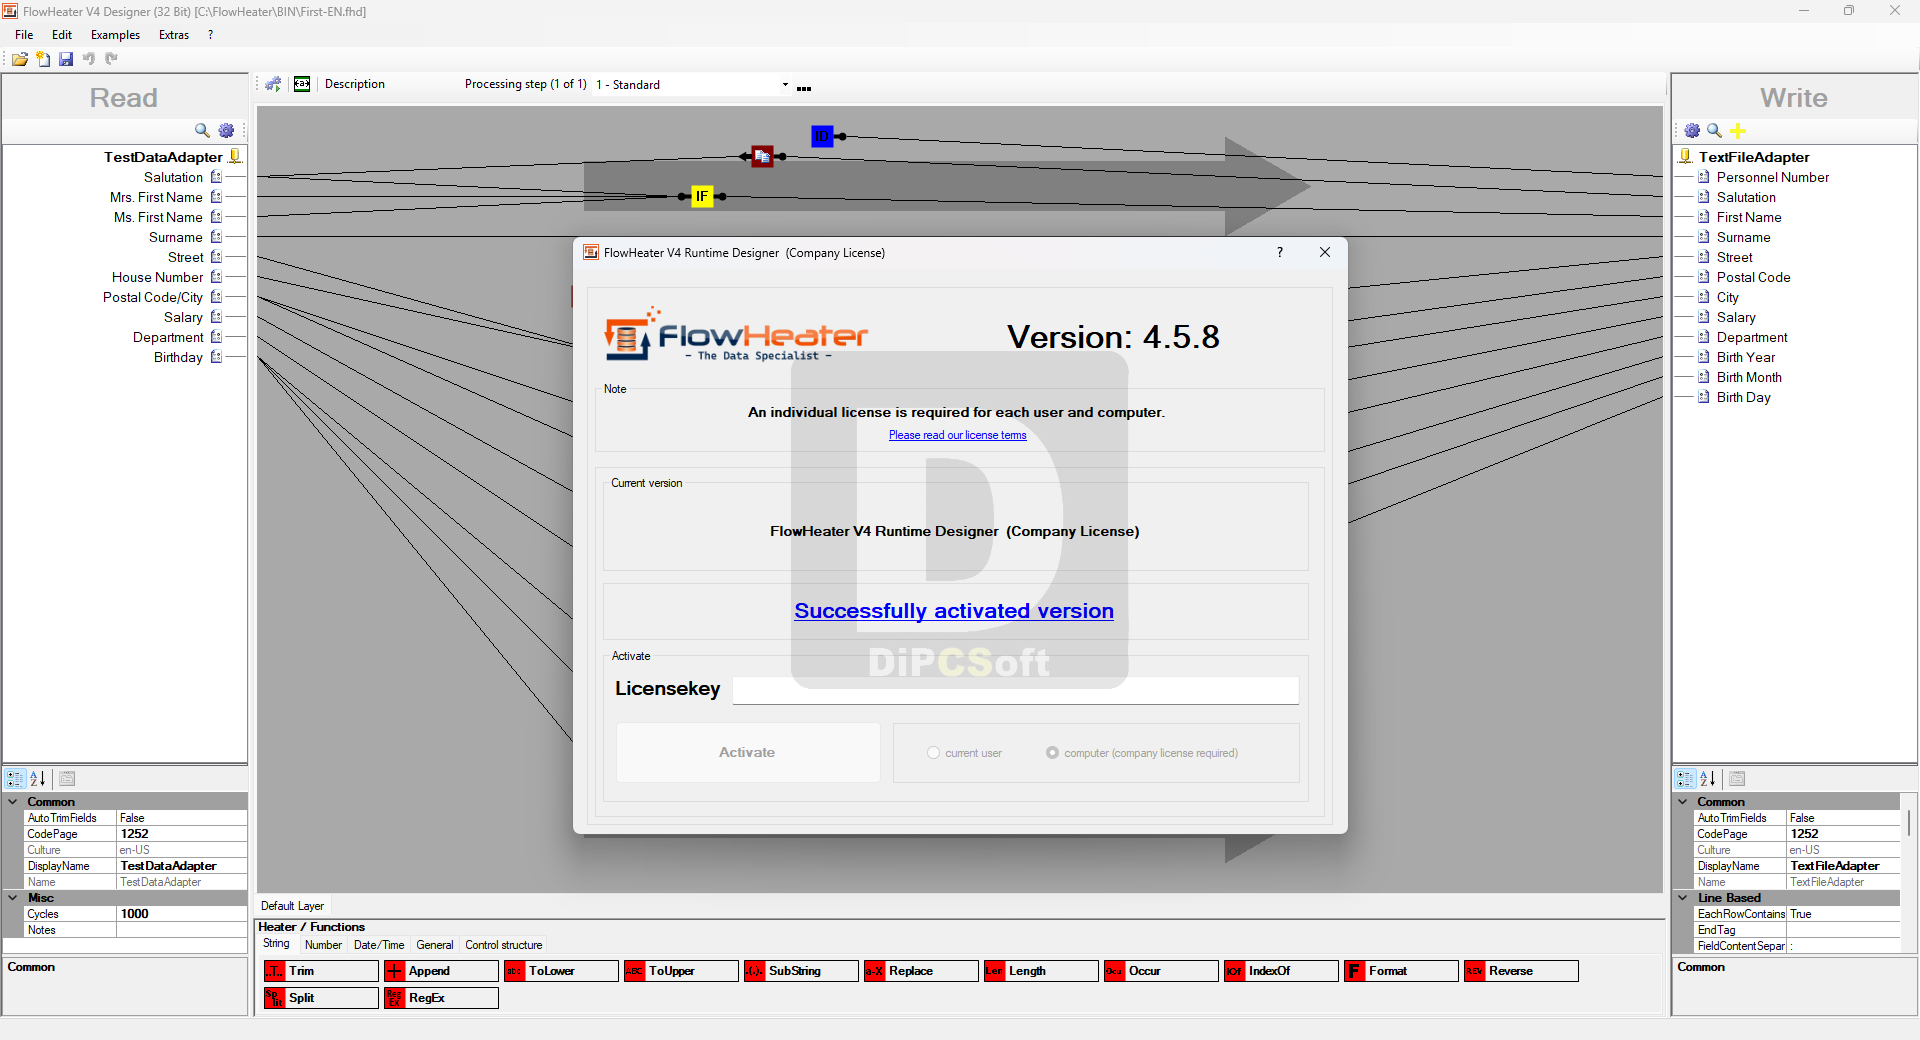Click the Alphabetical sort icon in Read properties
Image resolution: width=1920 pixels, height=1040 pixels.
point(38,778)
